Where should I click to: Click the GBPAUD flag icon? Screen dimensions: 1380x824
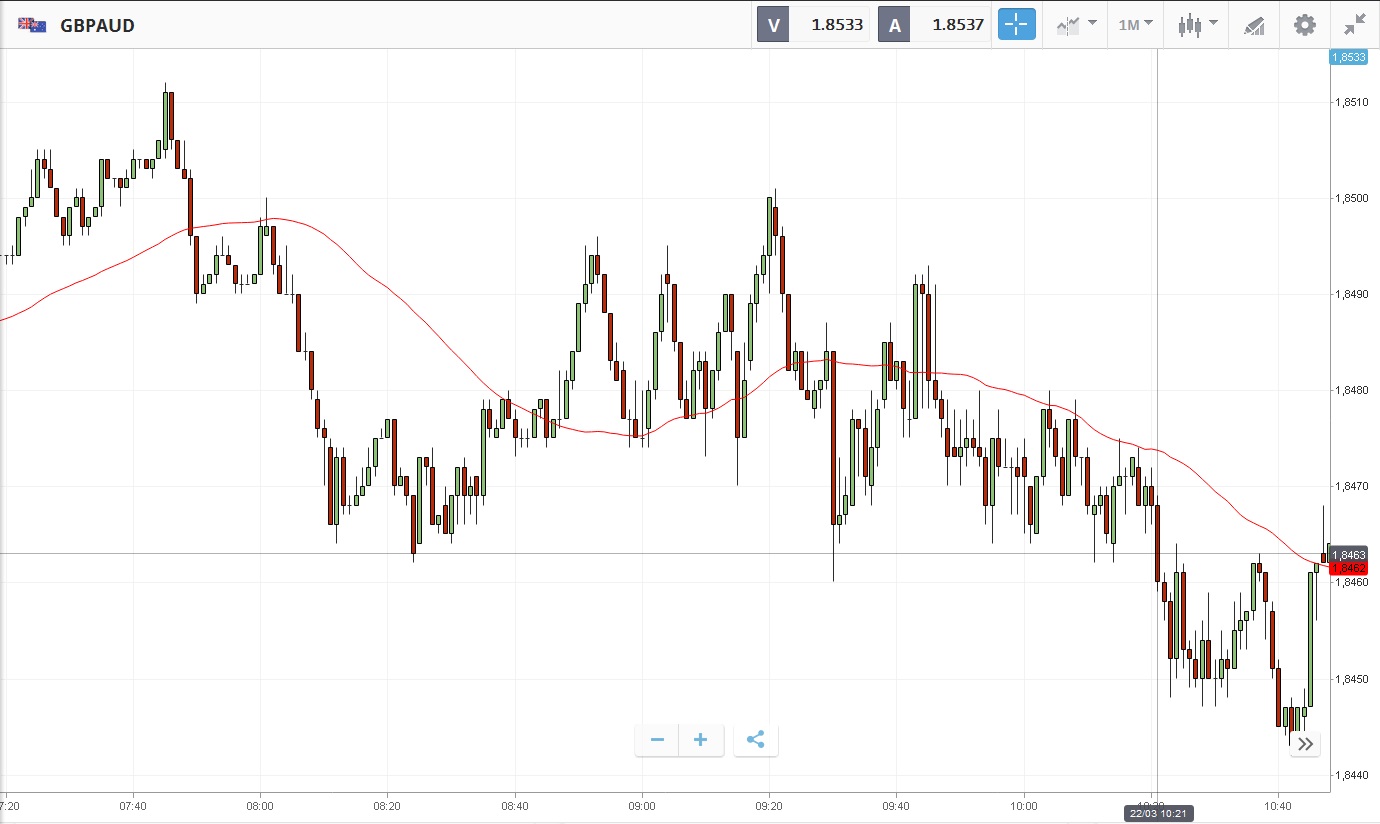[x=32, y=25]
